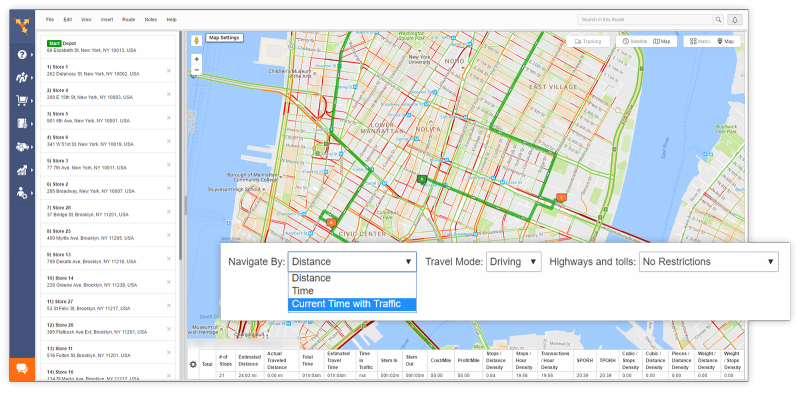This screenshot has width=800, height=394.
Task: Click the Search in this Route field
Action: point(645,20)
